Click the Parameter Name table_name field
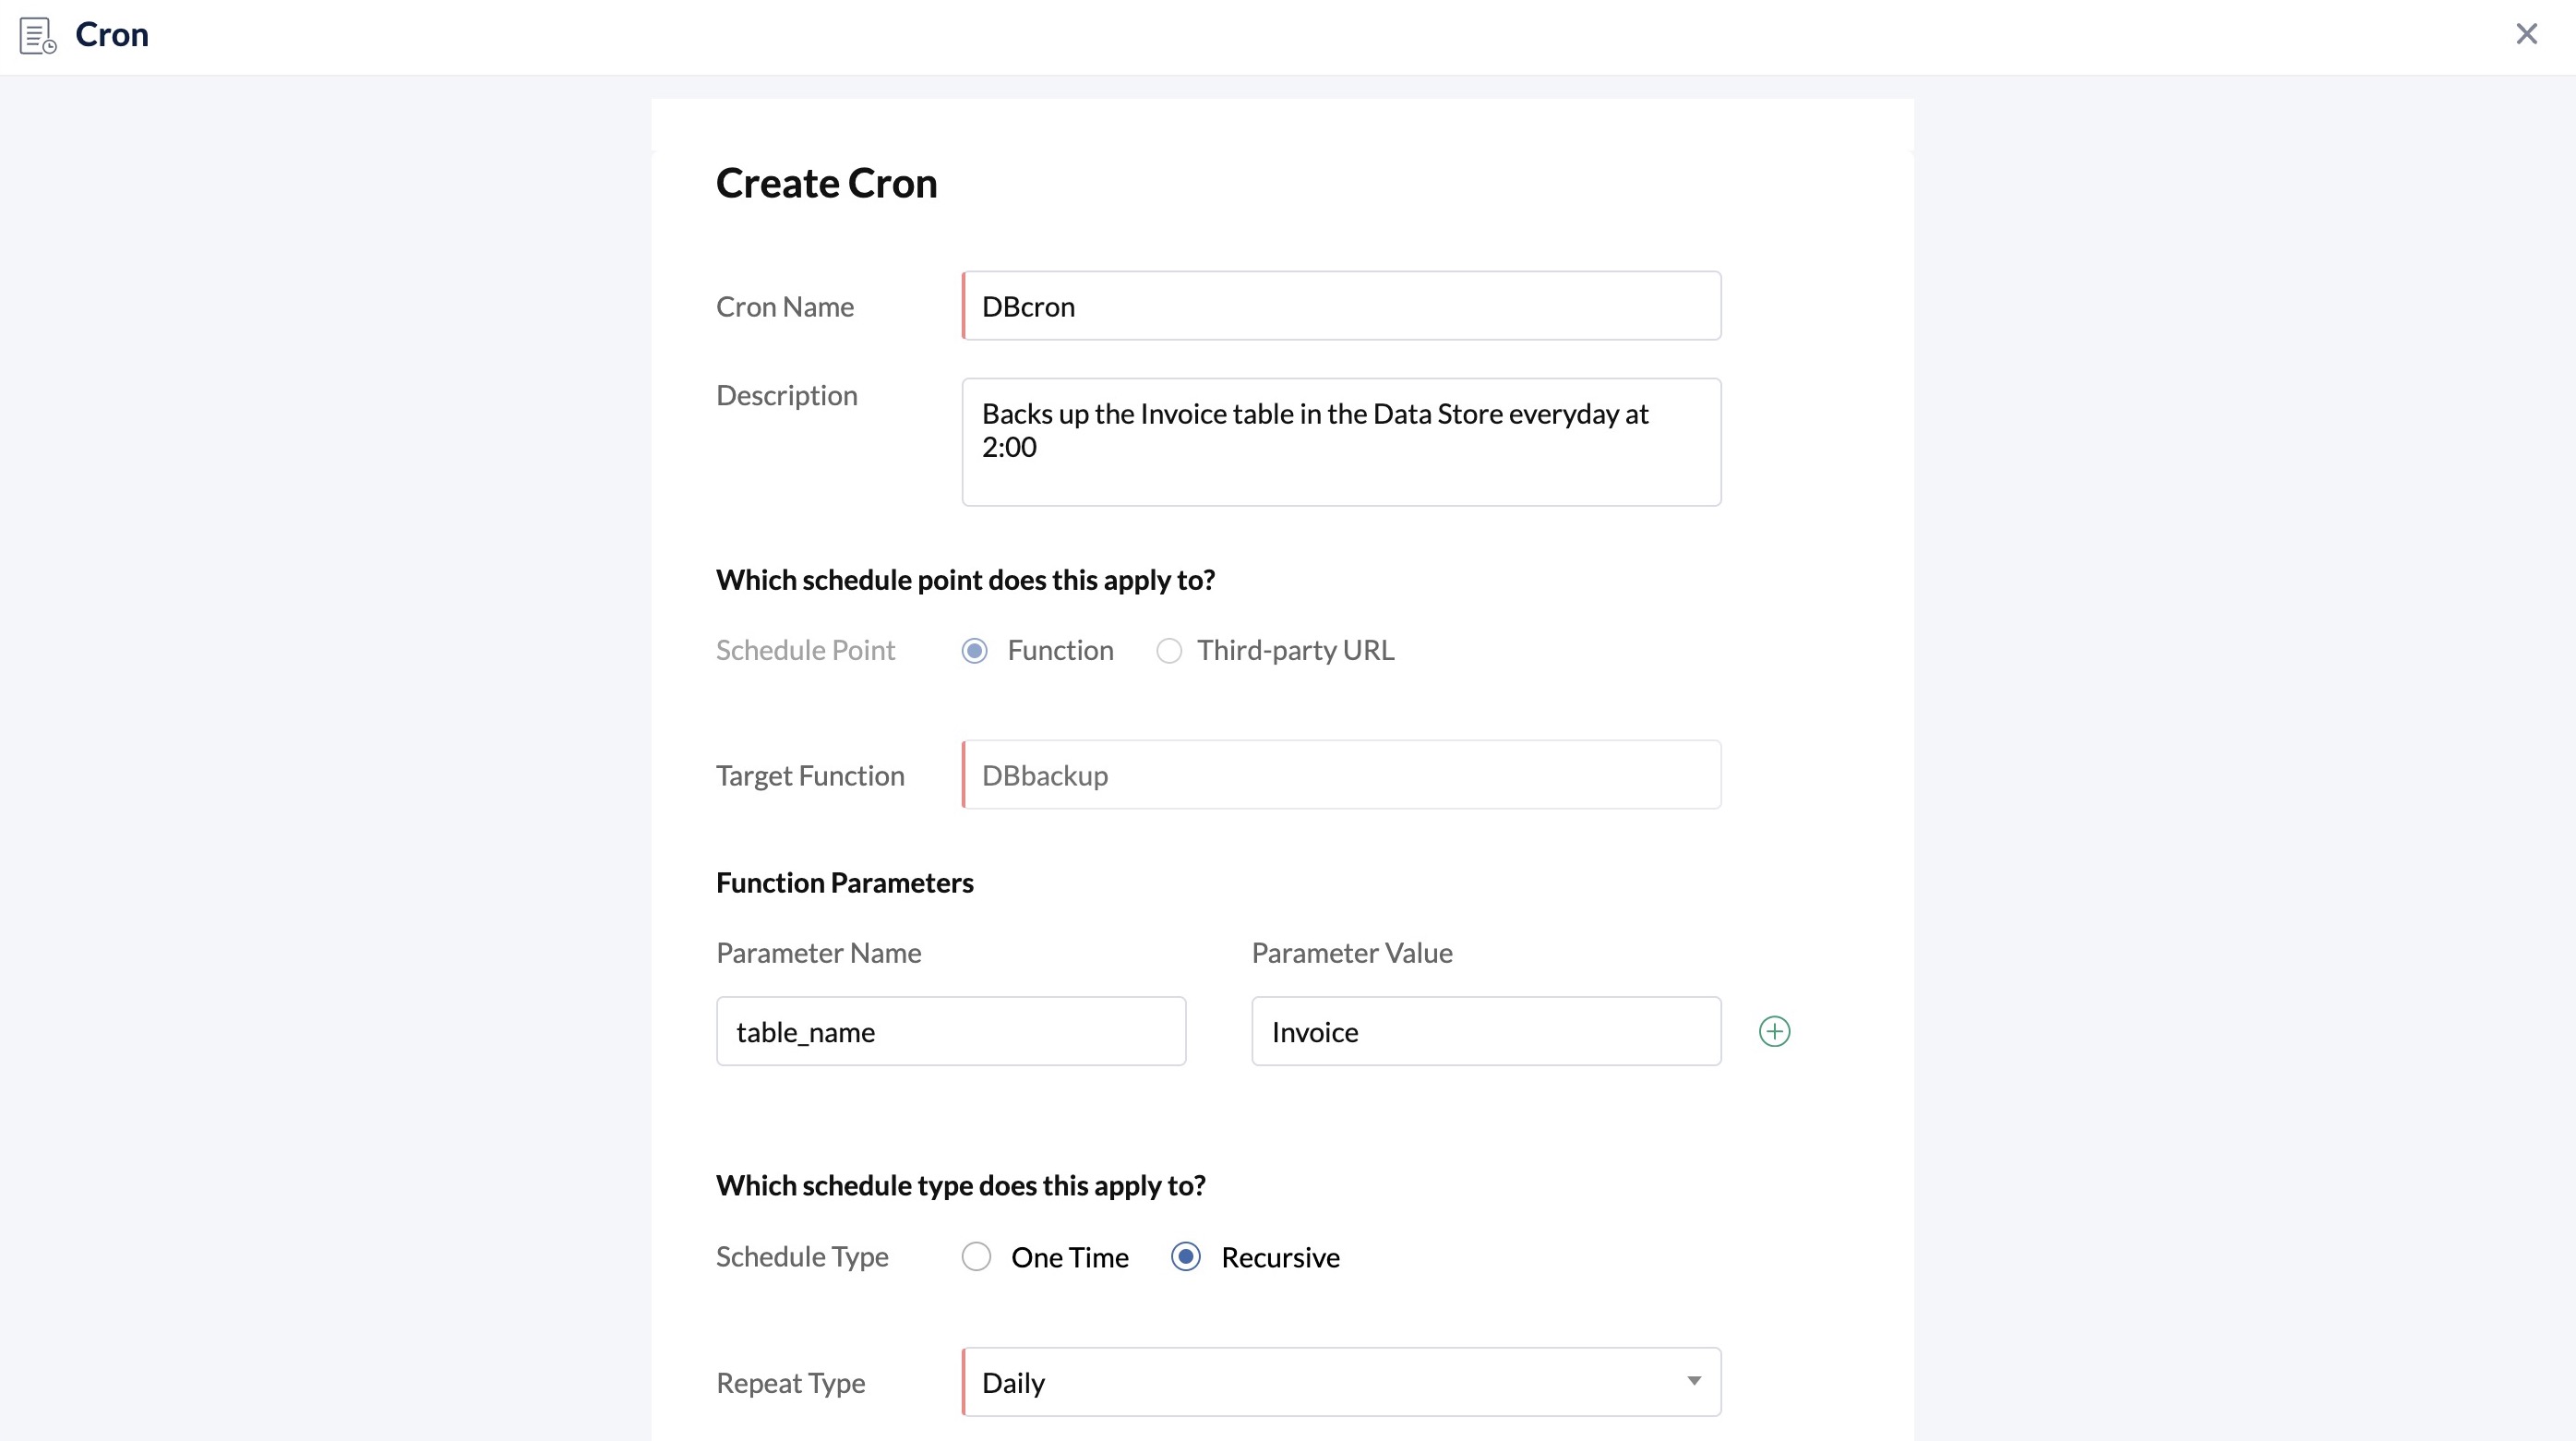 (952, 1032)
